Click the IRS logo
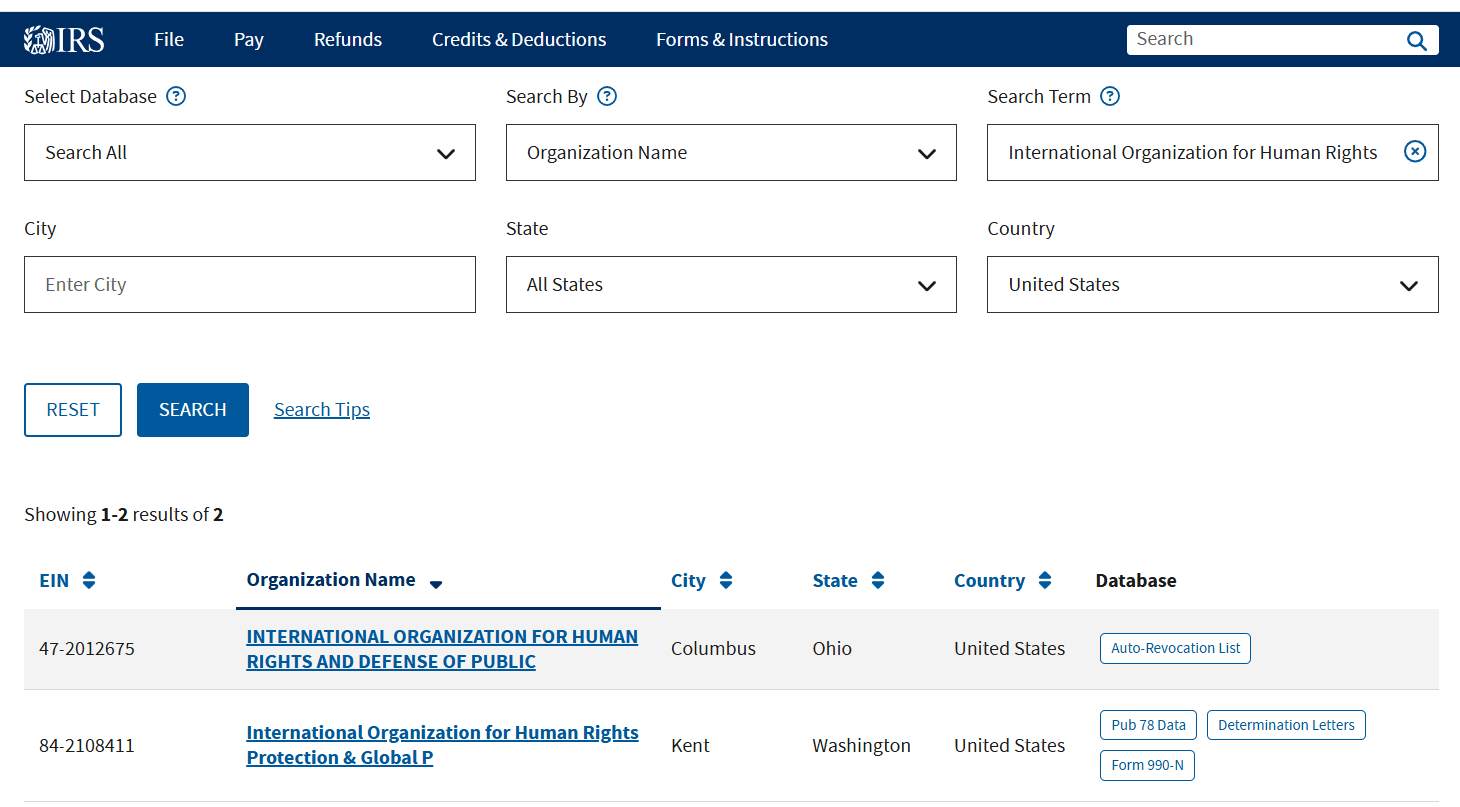Screen dimensions: 1460x807 (x=64, y=40)
